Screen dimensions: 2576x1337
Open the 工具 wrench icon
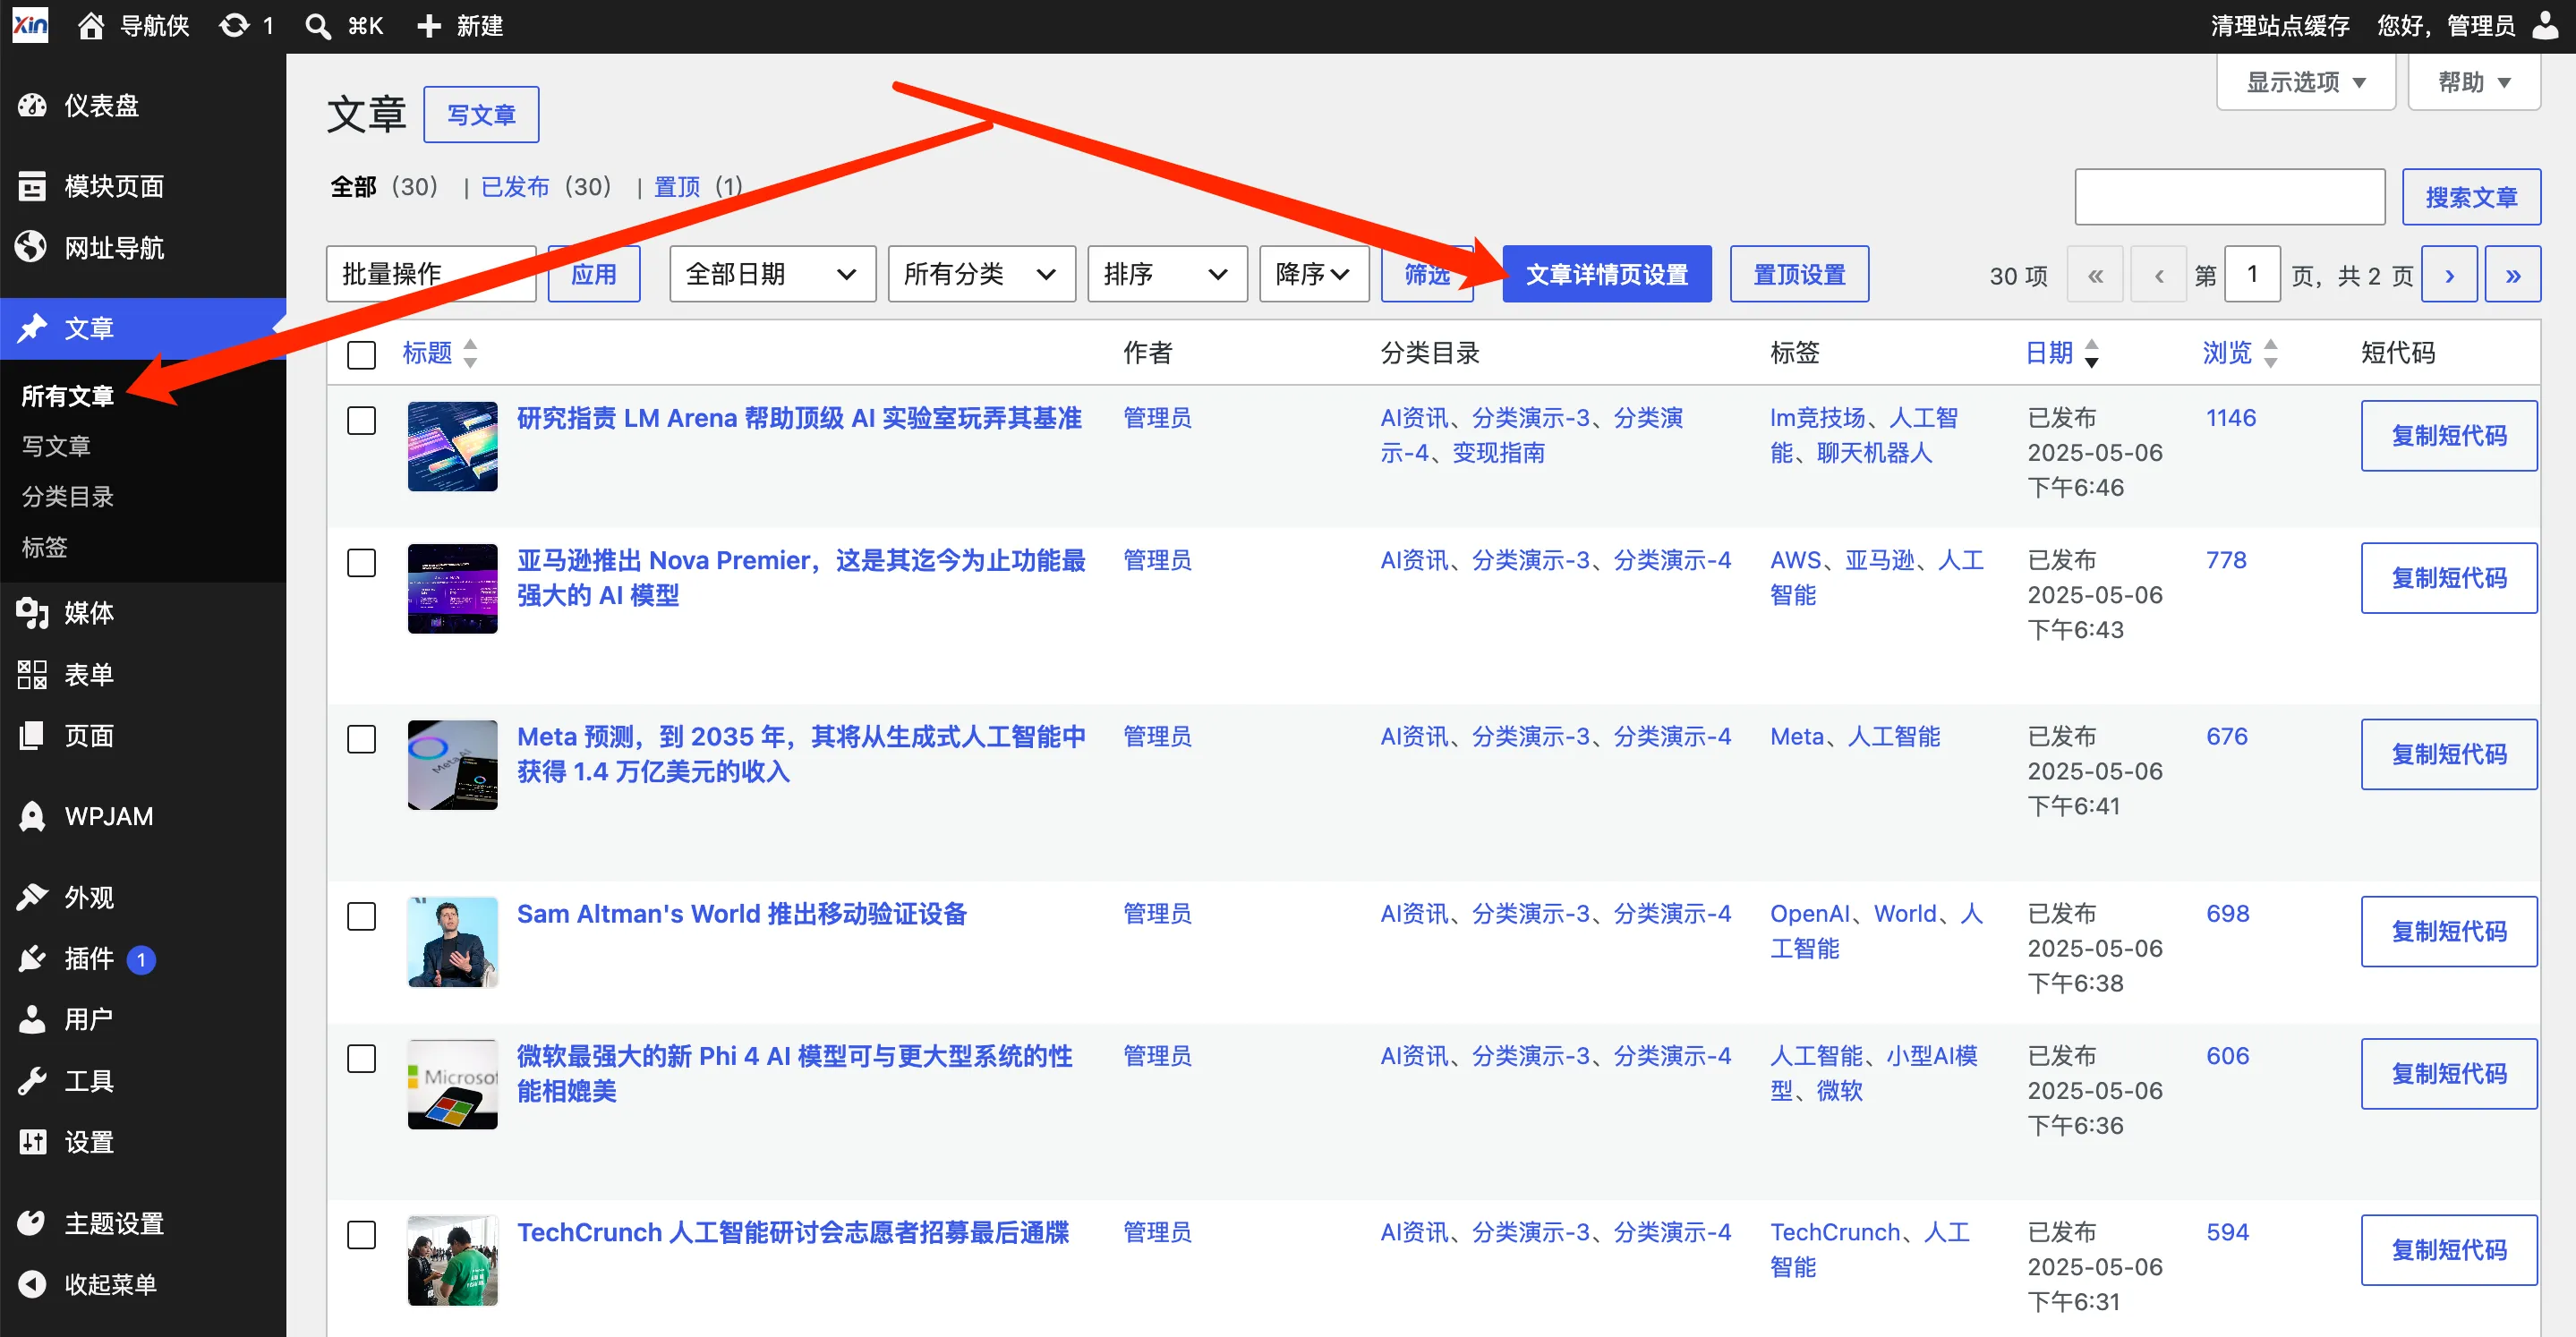32,1080
